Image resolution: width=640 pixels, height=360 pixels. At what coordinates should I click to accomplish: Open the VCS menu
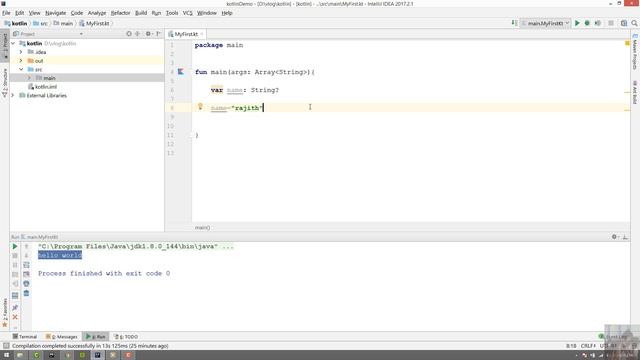pos(187,13)
